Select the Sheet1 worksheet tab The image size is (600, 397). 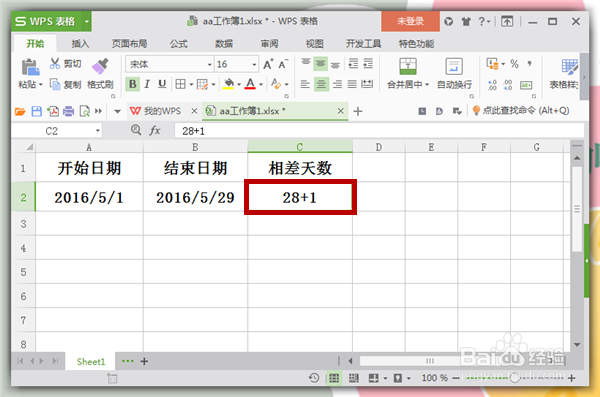pos(91,361)
